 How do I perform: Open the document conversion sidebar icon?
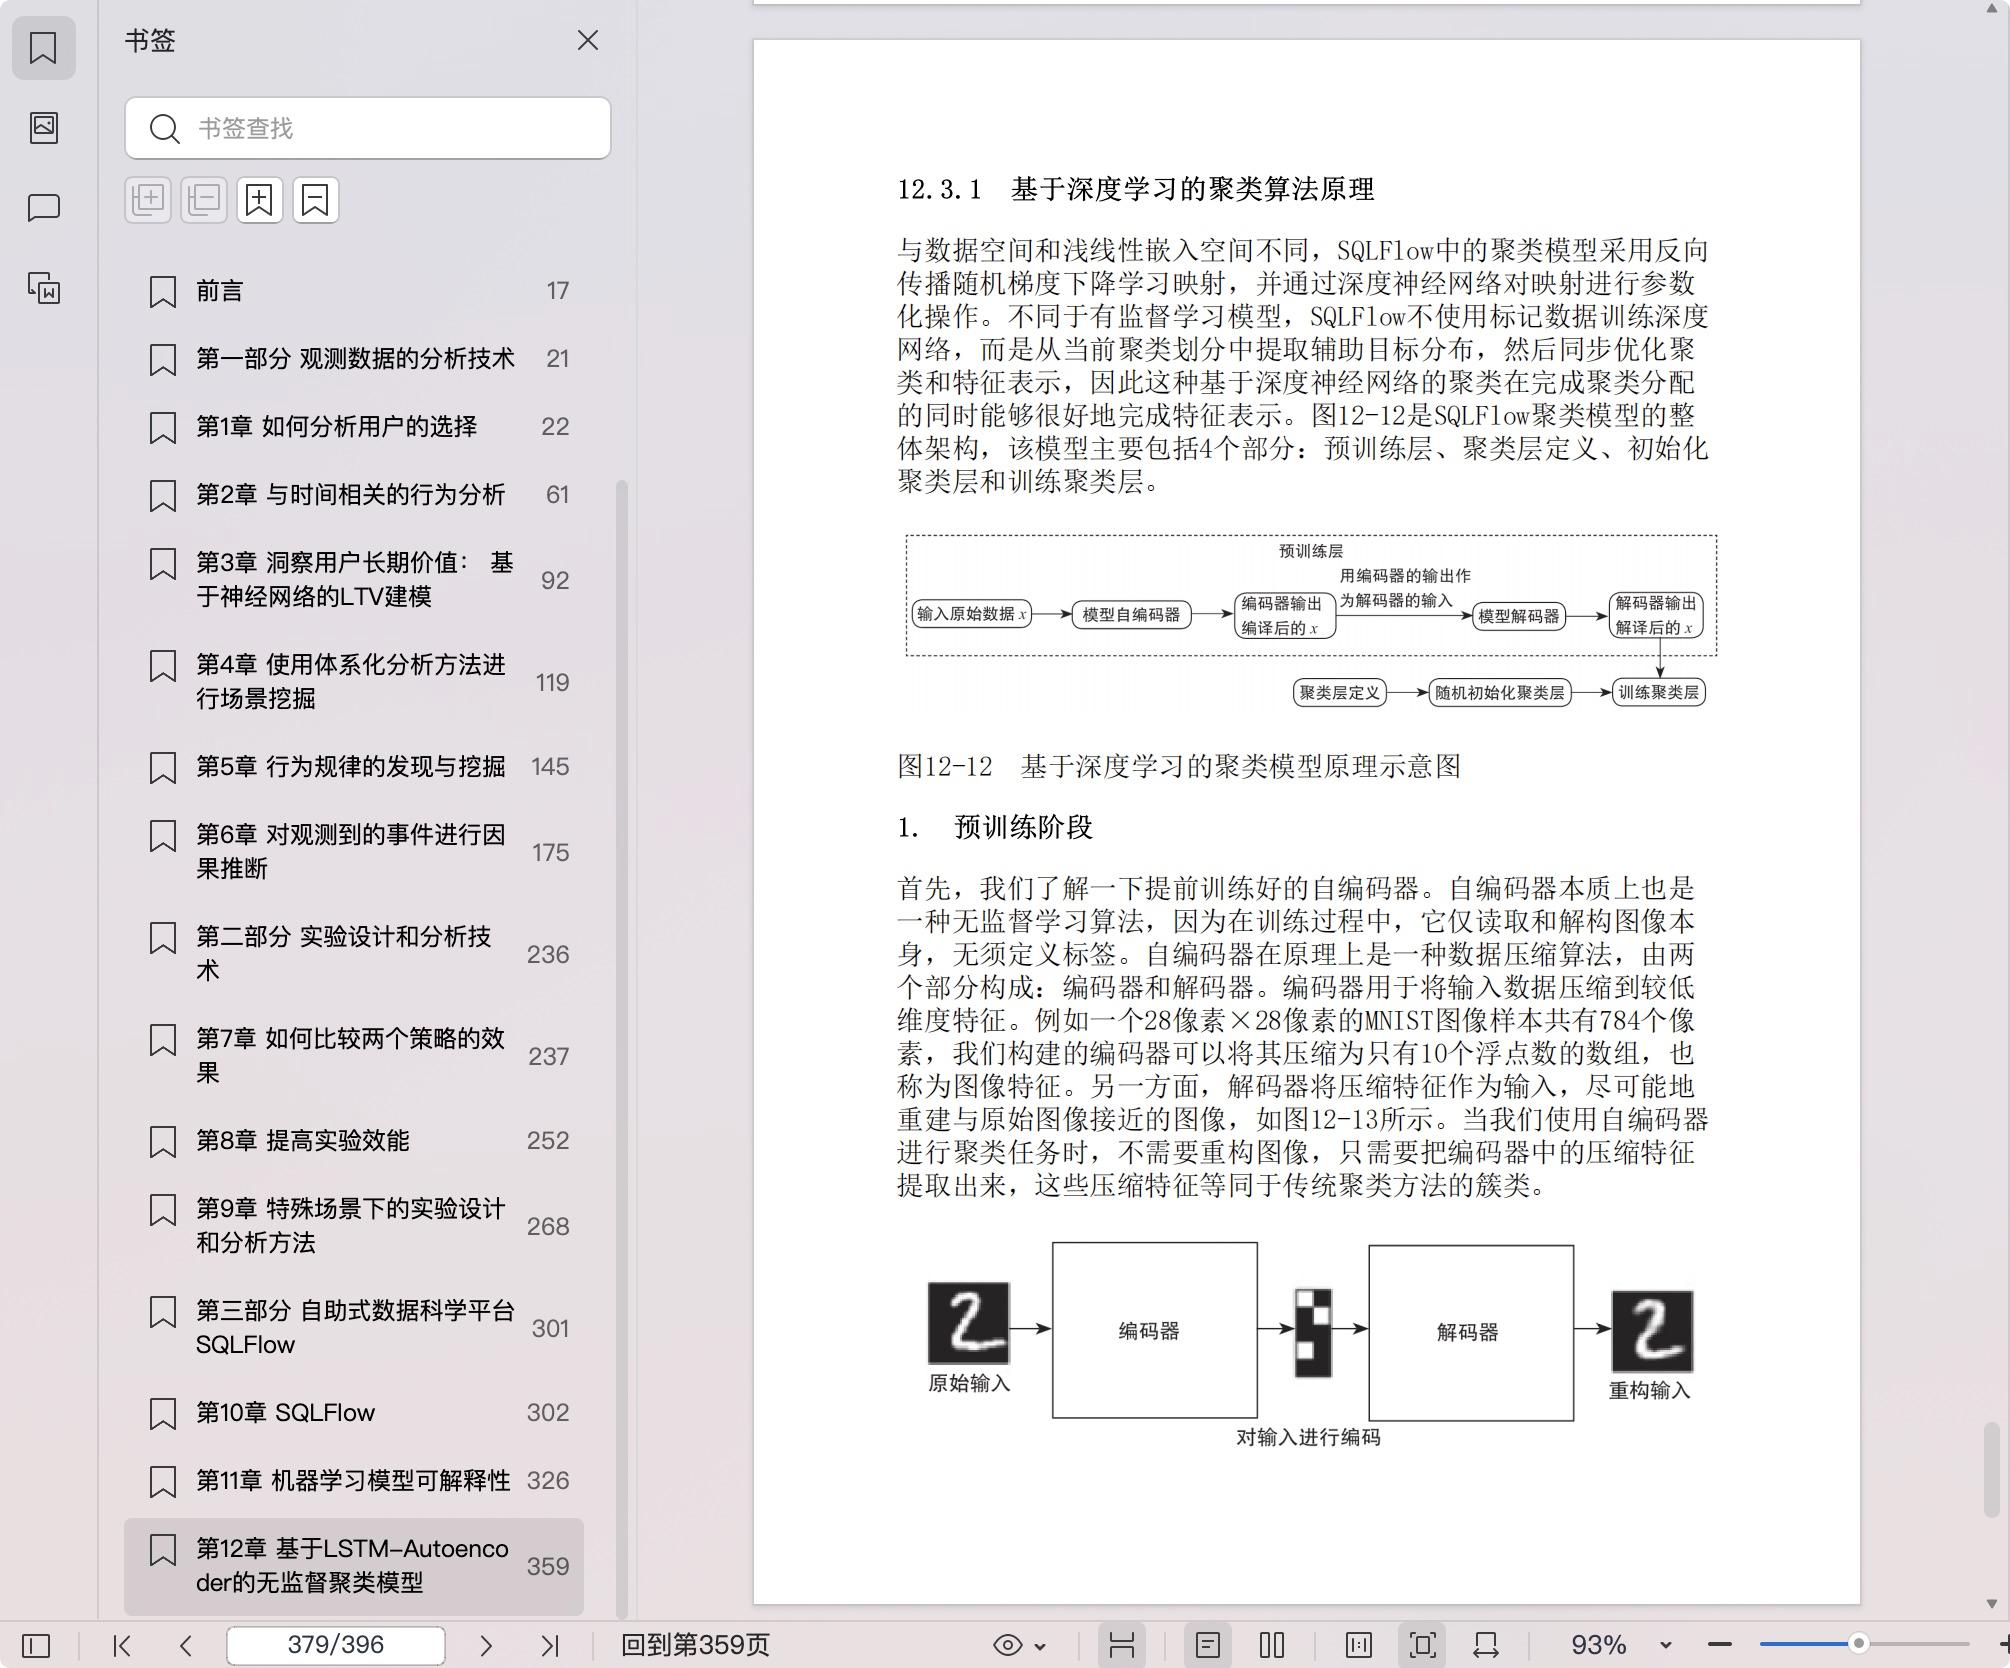[x=43, y=288]
